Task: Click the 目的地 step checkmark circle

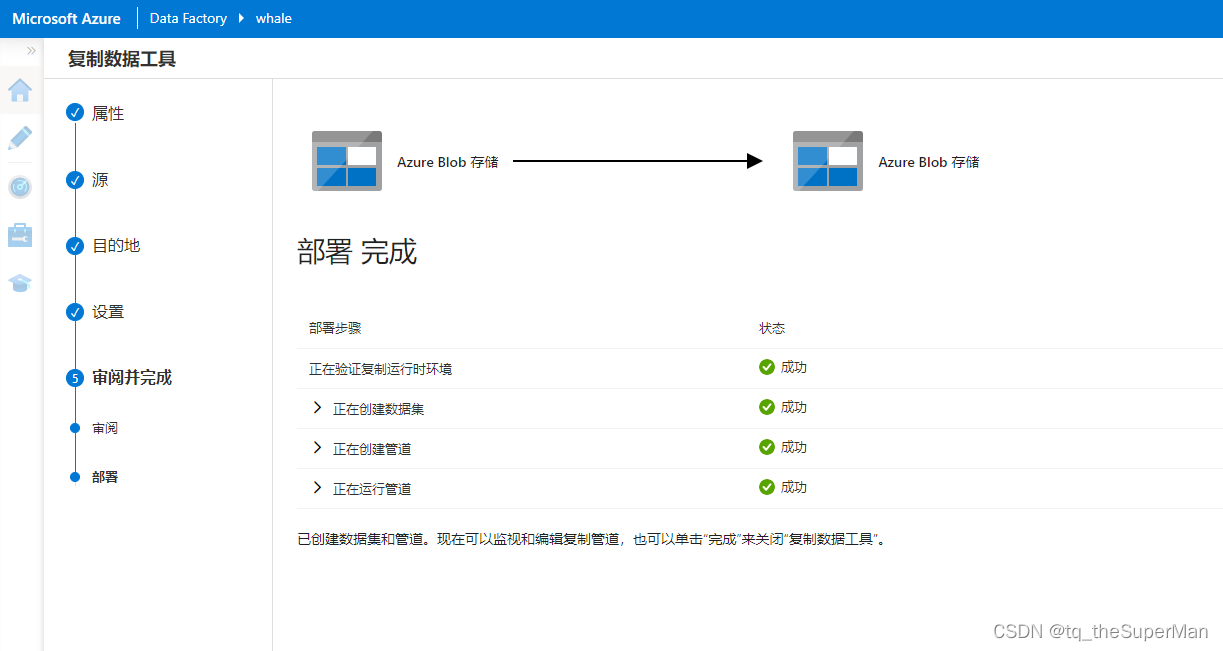Action: [75, 246]
